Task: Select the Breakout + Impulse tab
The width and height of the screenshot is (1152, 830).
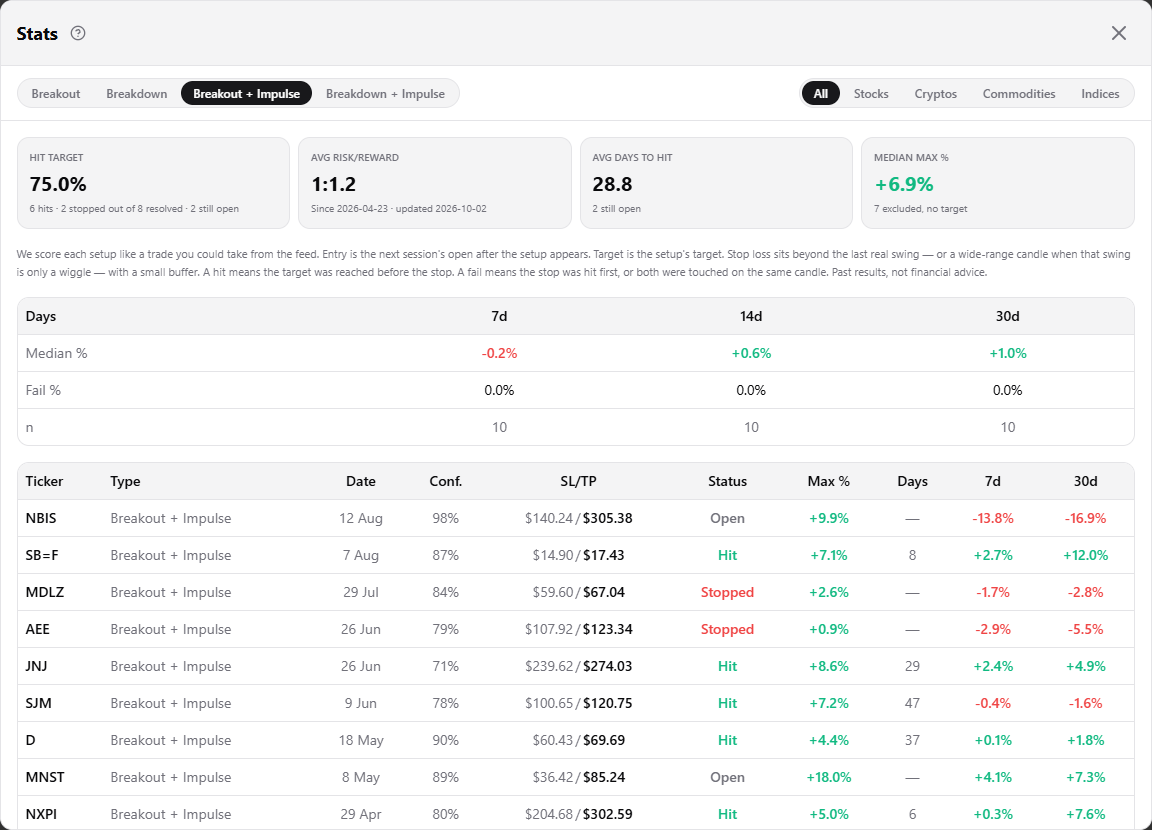Action: click(246, 93)
